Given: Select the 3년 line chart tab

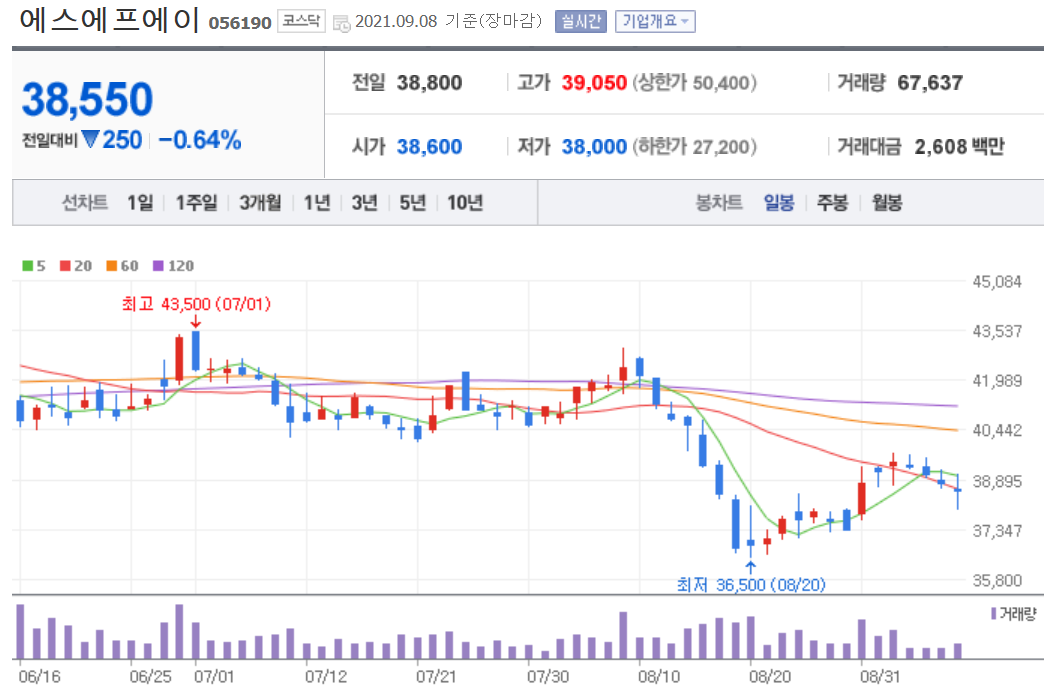Looking at the screenshot, I should click(365, 202).
